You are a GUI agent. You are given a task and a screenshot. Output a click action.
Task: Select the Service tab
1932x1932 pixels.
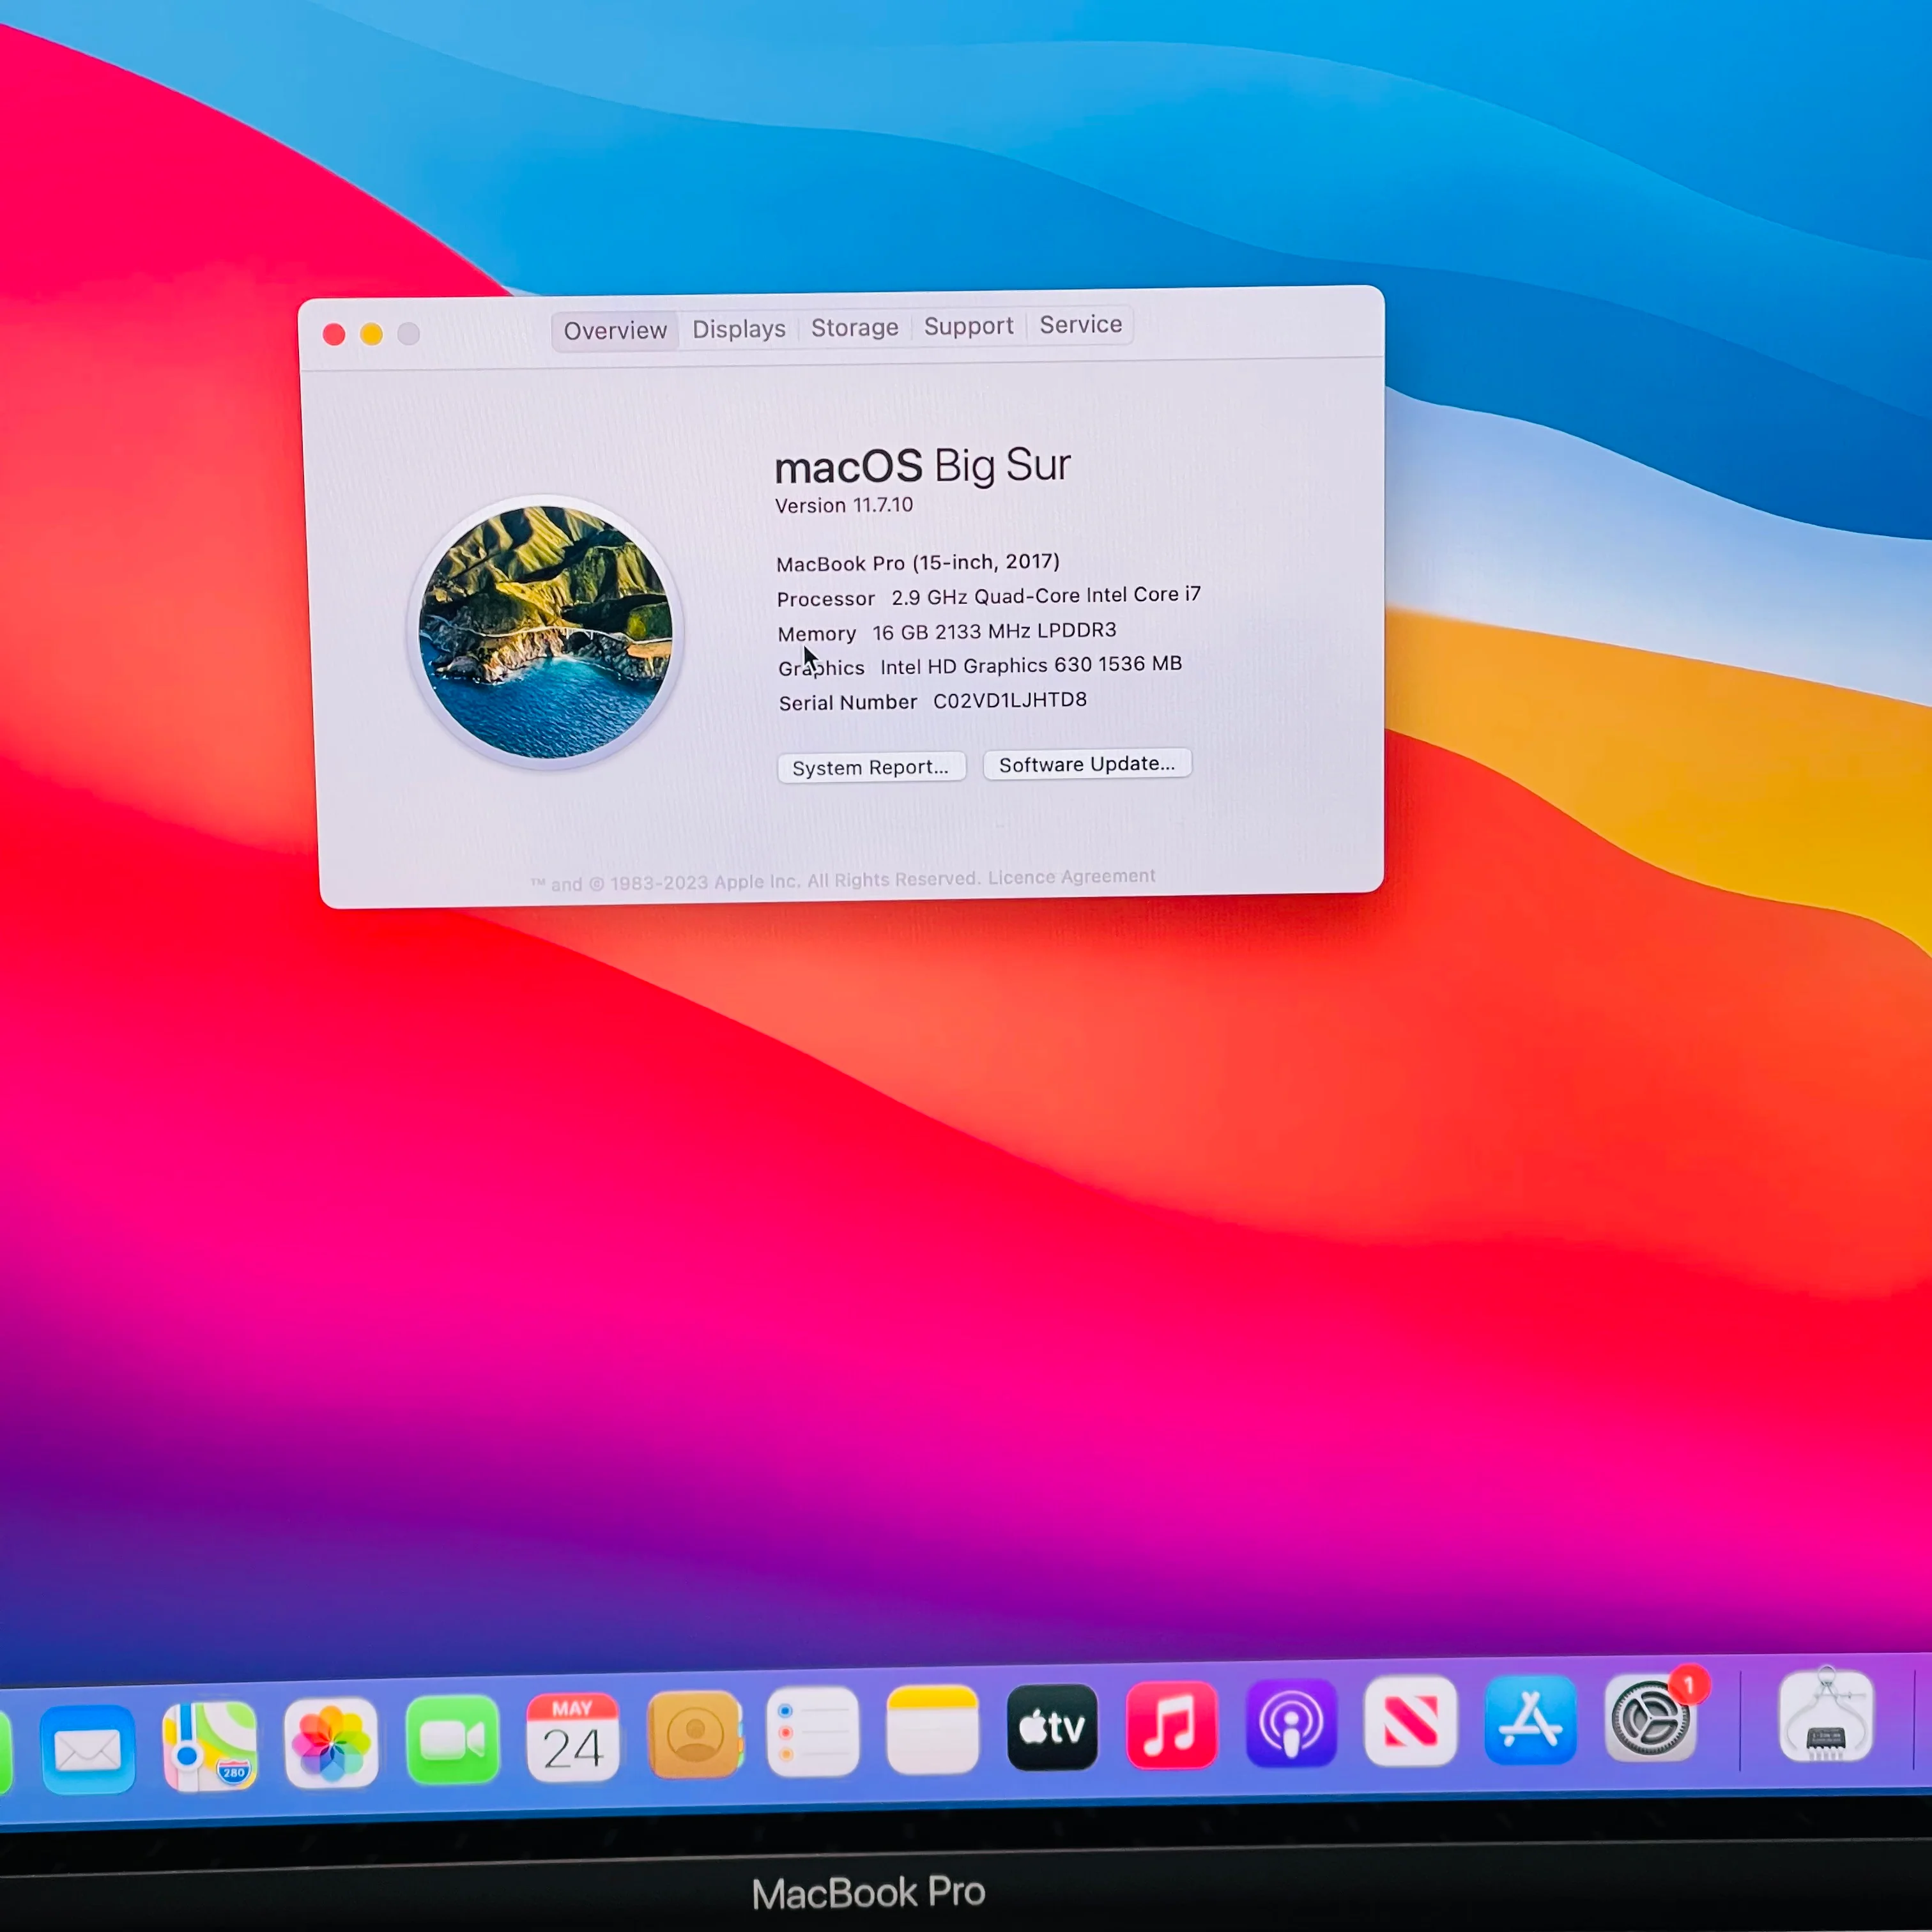point(1081,325)
